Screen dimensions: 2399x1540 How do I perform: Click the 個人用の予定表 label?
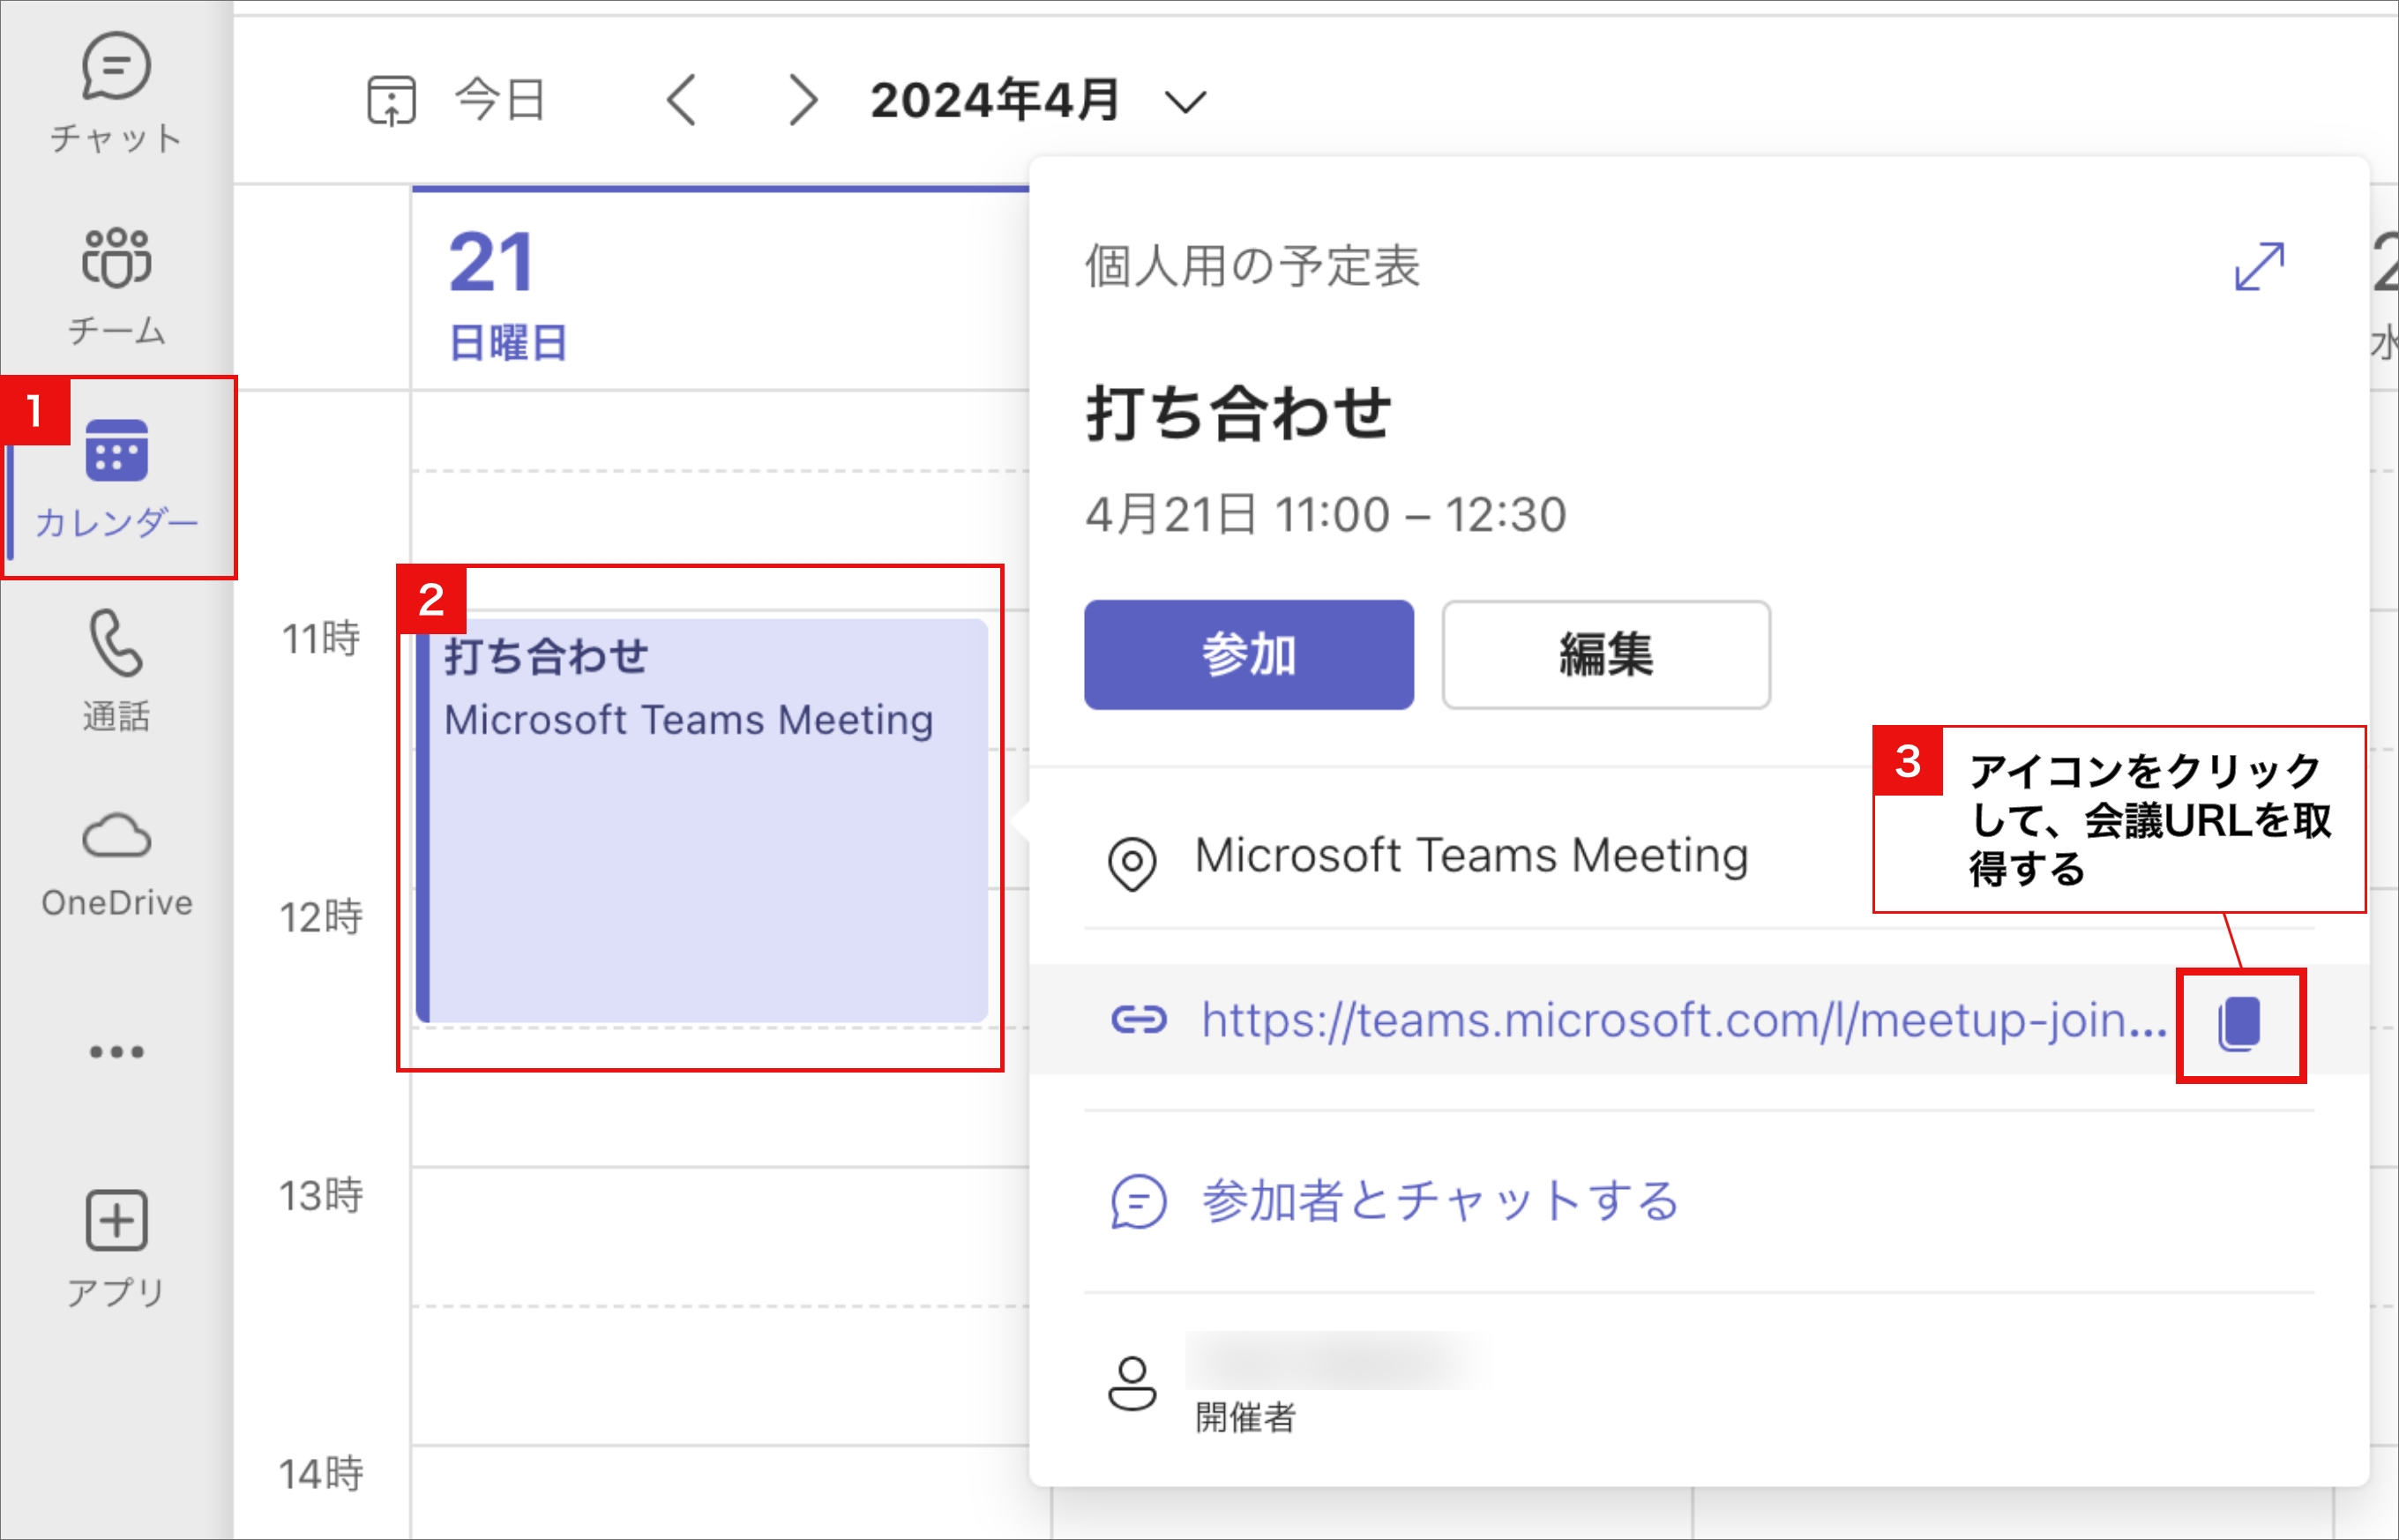[1252, 266]
